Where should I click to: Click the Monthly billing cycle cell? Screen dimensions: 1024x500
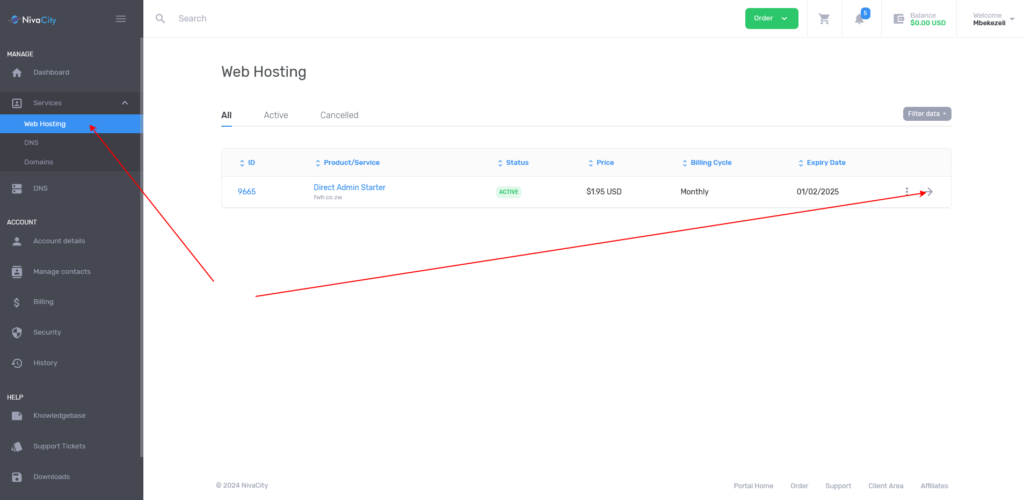point(694,192)
